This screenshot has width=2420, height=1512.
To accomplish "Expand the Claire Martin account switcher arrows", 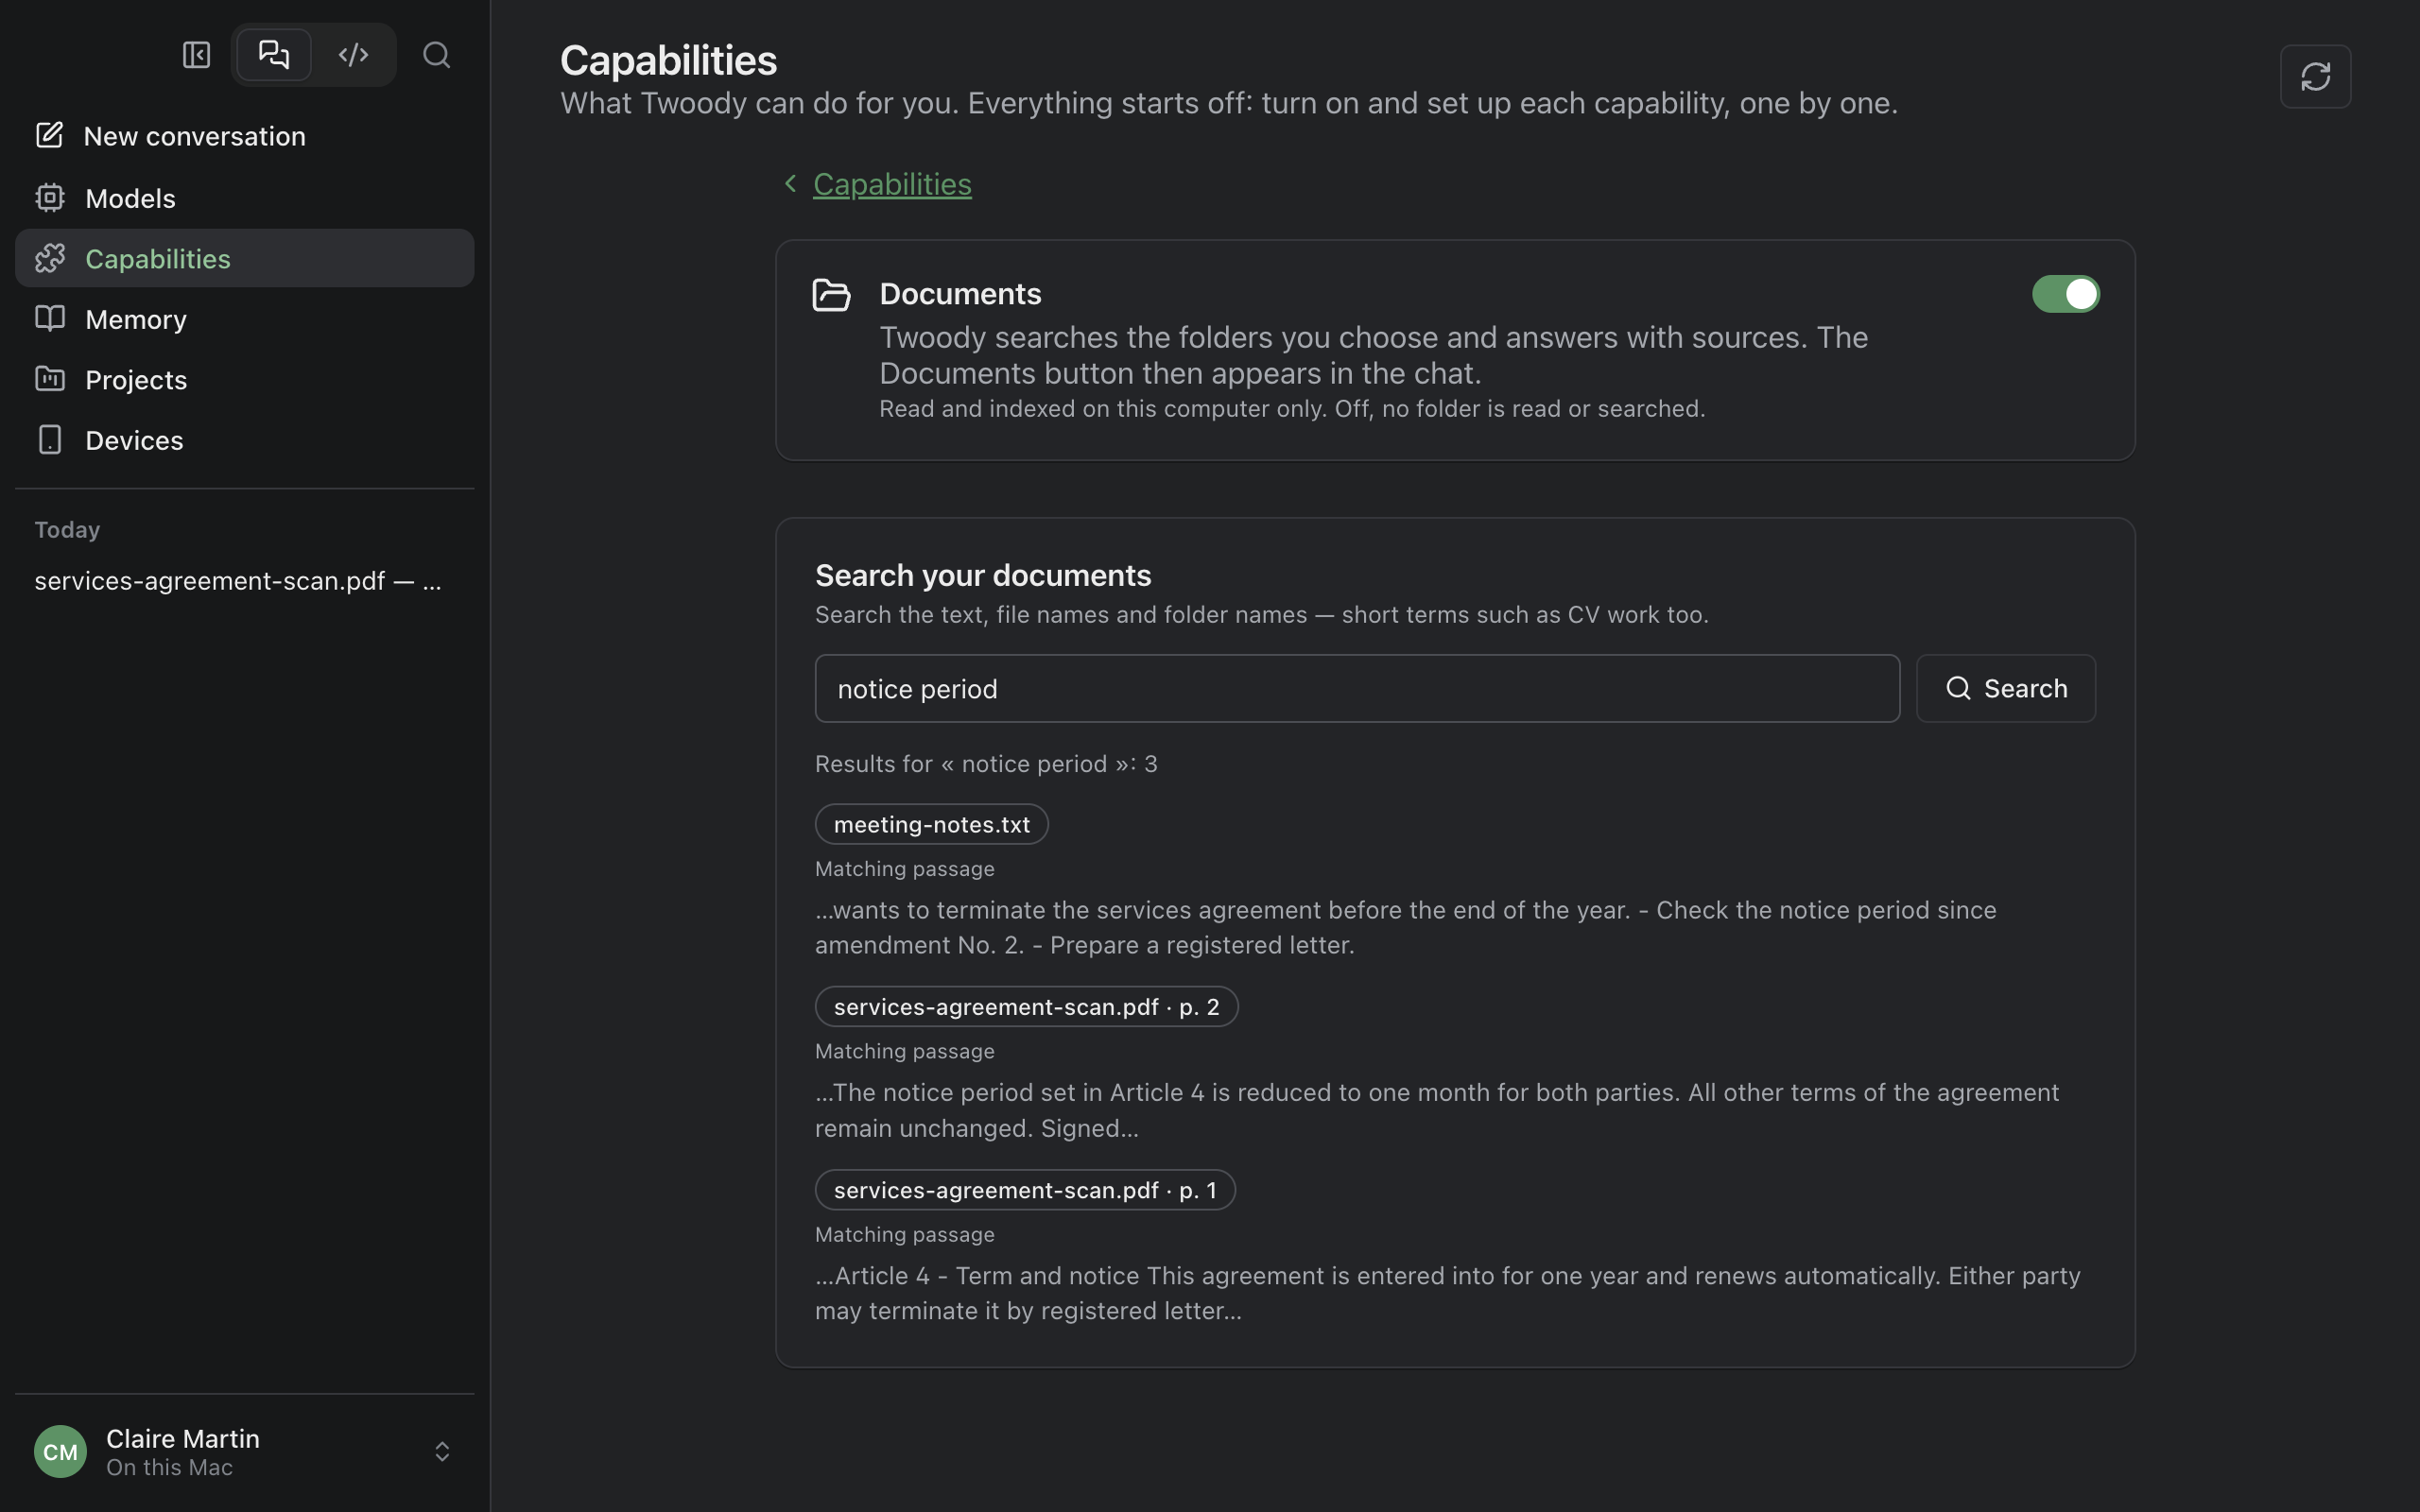I will click(442, 1451).
